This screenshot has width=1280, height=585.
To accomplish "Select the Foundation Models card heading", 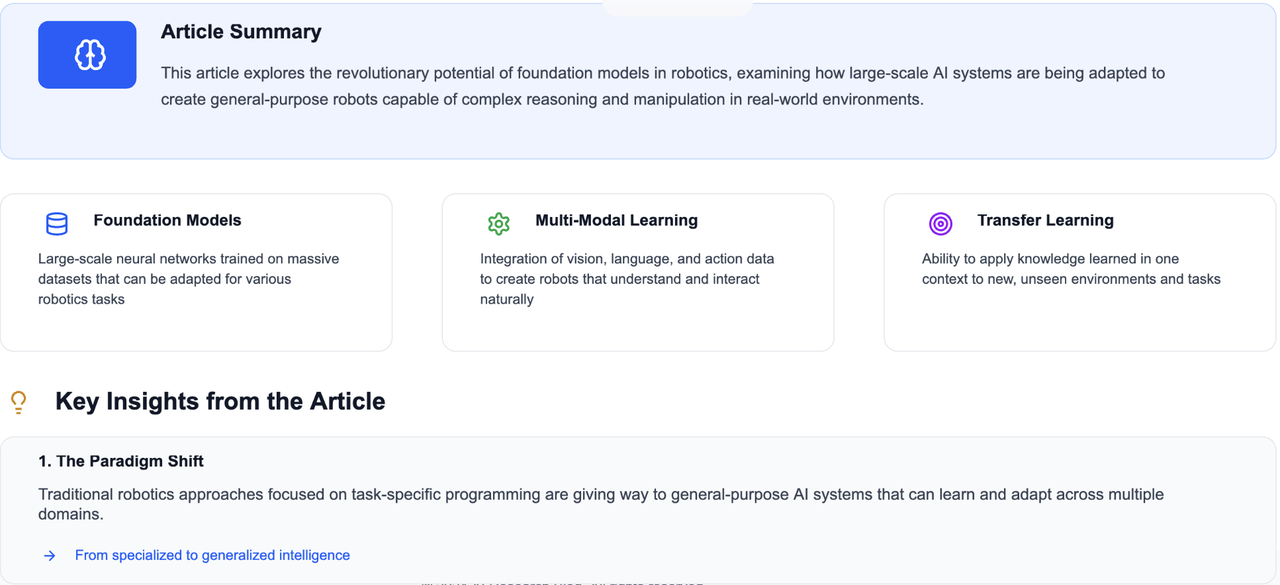I will point(167,220).
